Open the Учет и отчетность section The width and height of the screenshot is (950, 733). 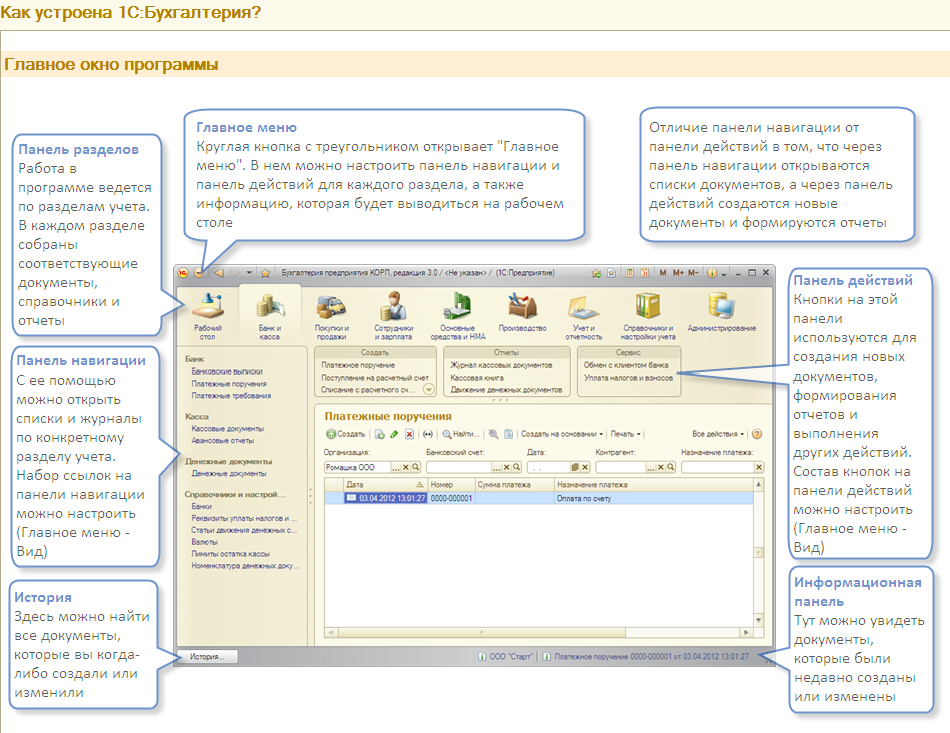[584, 315]
